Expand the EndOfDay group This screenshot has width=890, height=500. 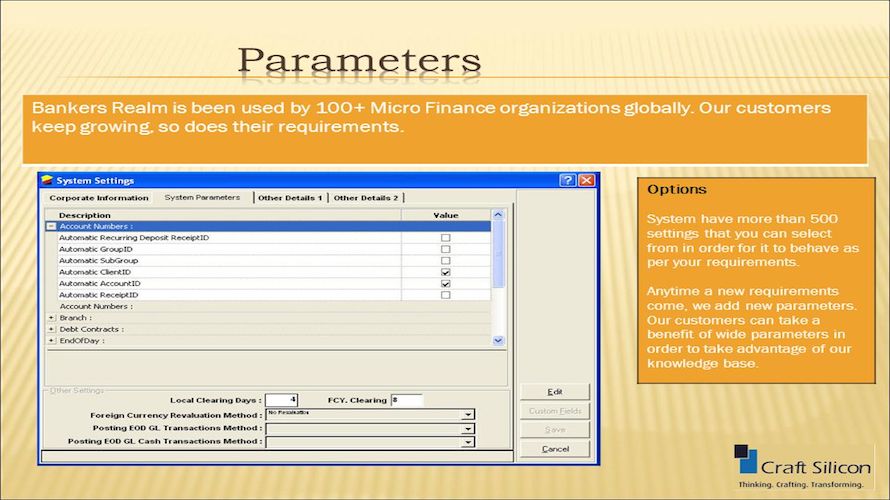pos(51,341)
